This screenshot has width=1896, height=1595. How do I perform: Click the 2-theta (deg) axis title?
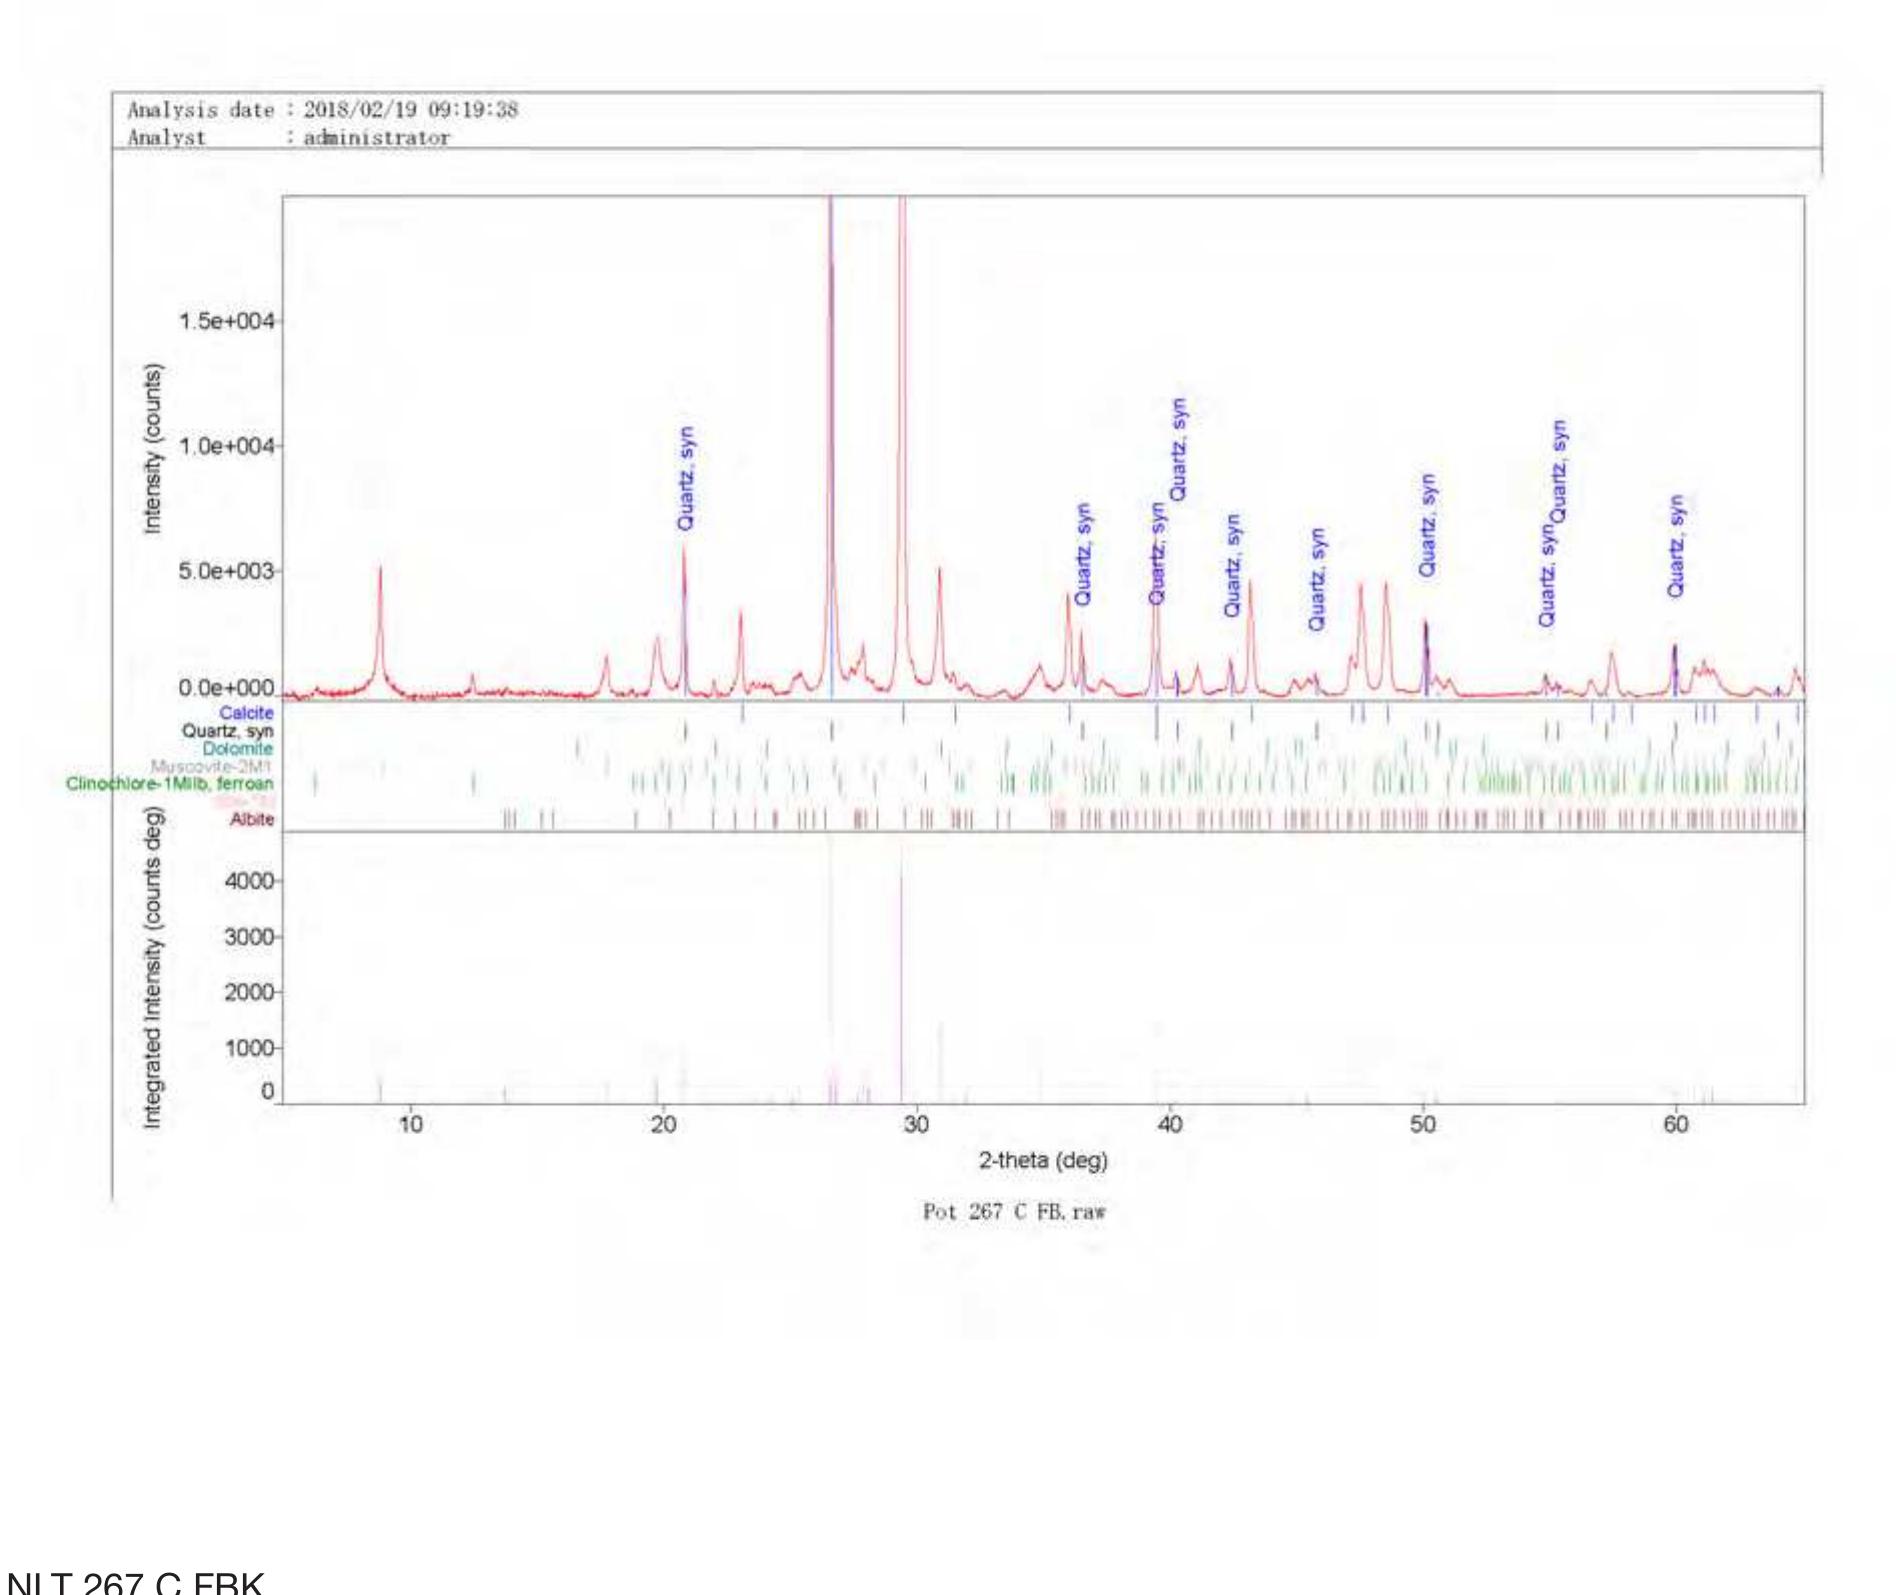pos(1042,1160)
